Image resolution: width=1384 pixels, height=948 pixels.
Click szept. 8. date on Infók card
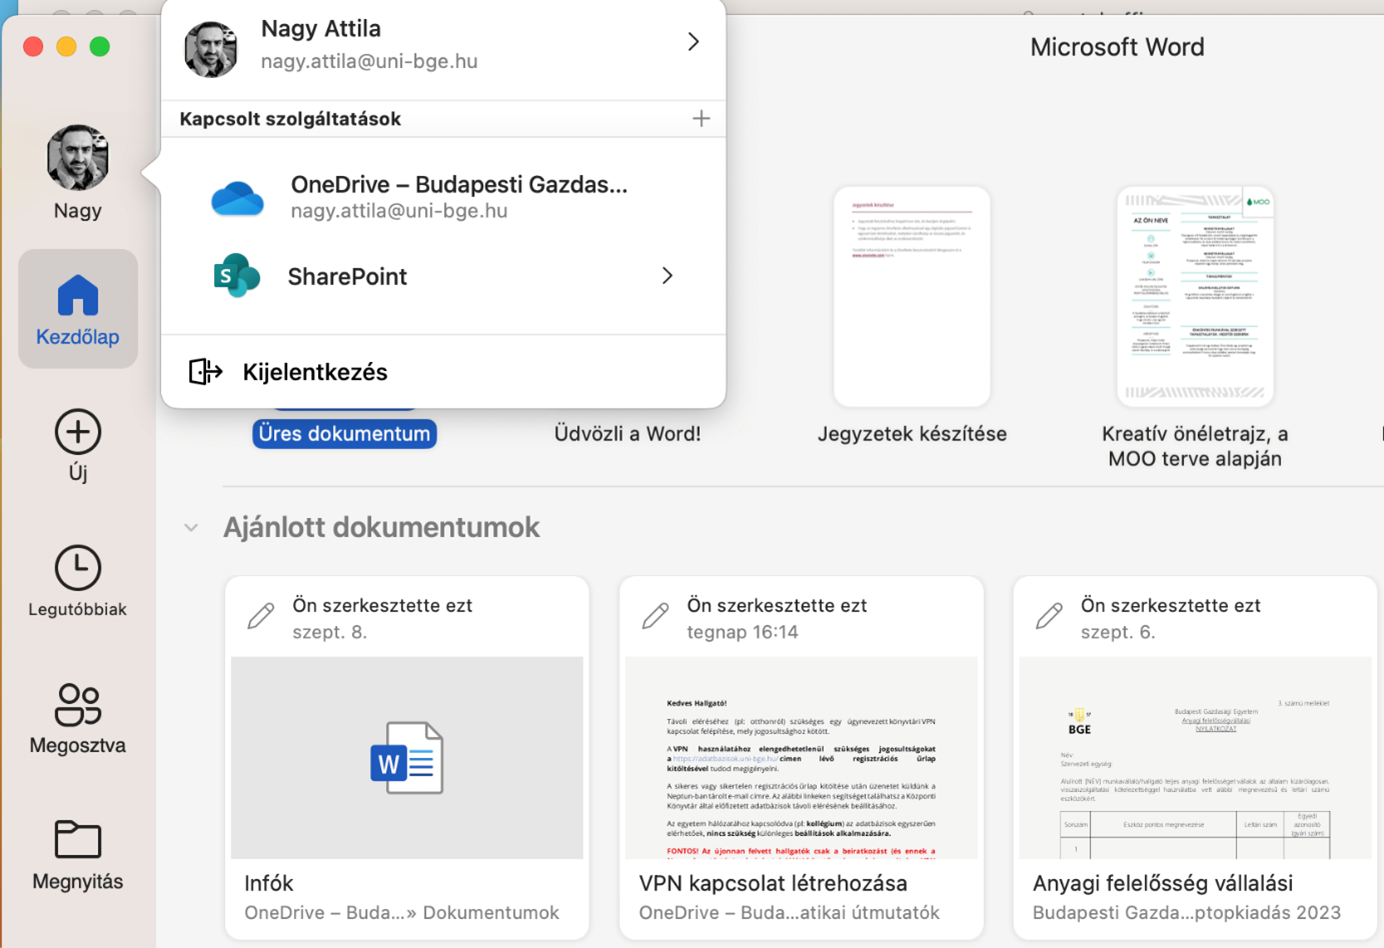pyautogui.click(x=329, y=632)
